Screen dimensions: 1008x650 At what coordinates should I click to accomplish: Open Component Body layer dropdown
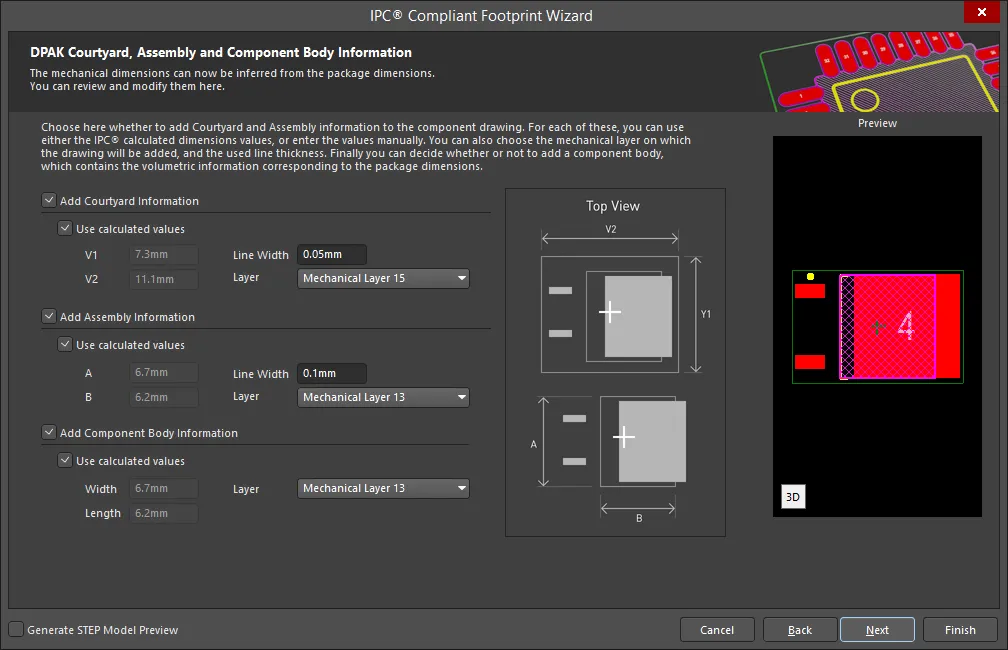click(383, 489)
